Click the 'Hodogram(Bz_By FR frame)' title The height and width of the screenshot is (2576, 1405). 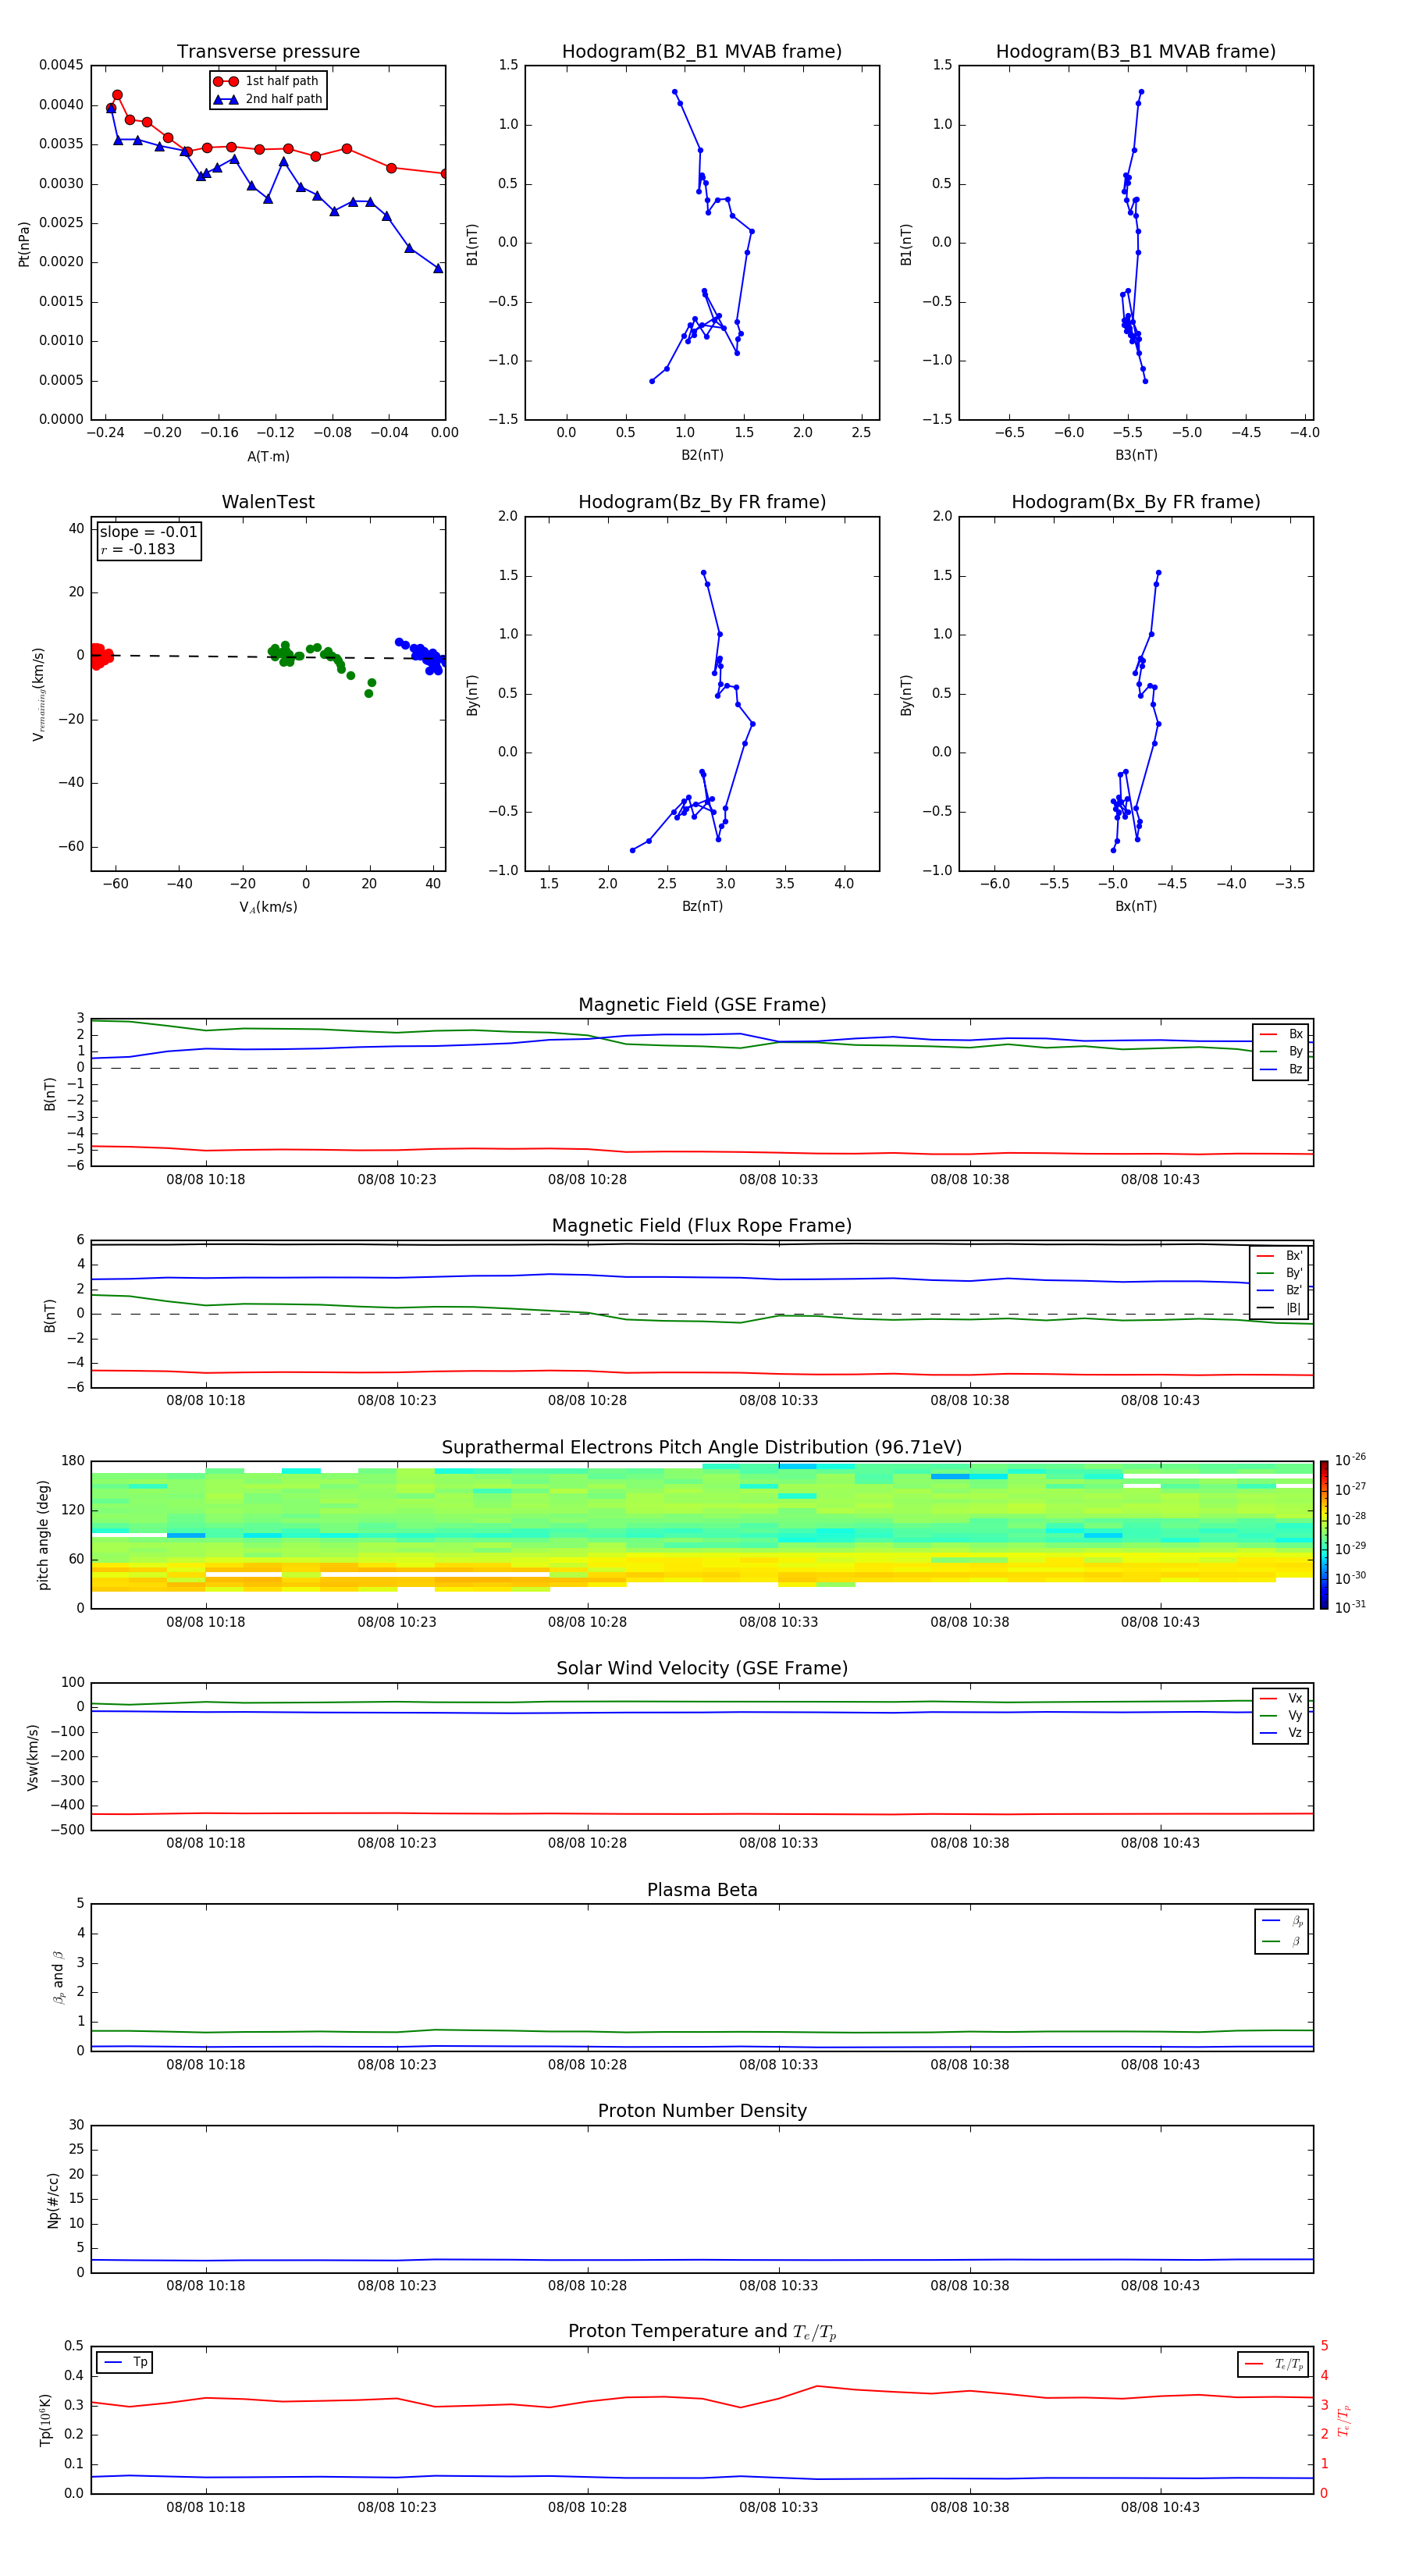coord(702,502)
